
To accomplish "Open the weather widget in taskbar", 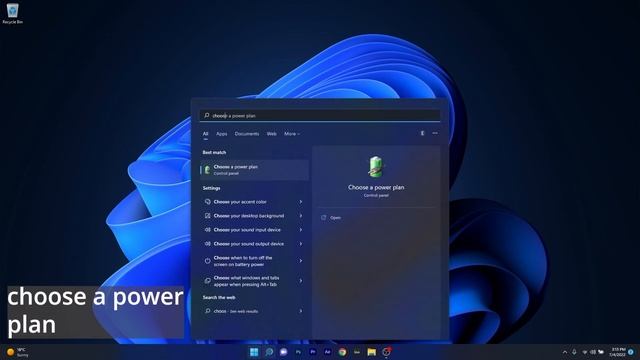I will tap(17, 352).
